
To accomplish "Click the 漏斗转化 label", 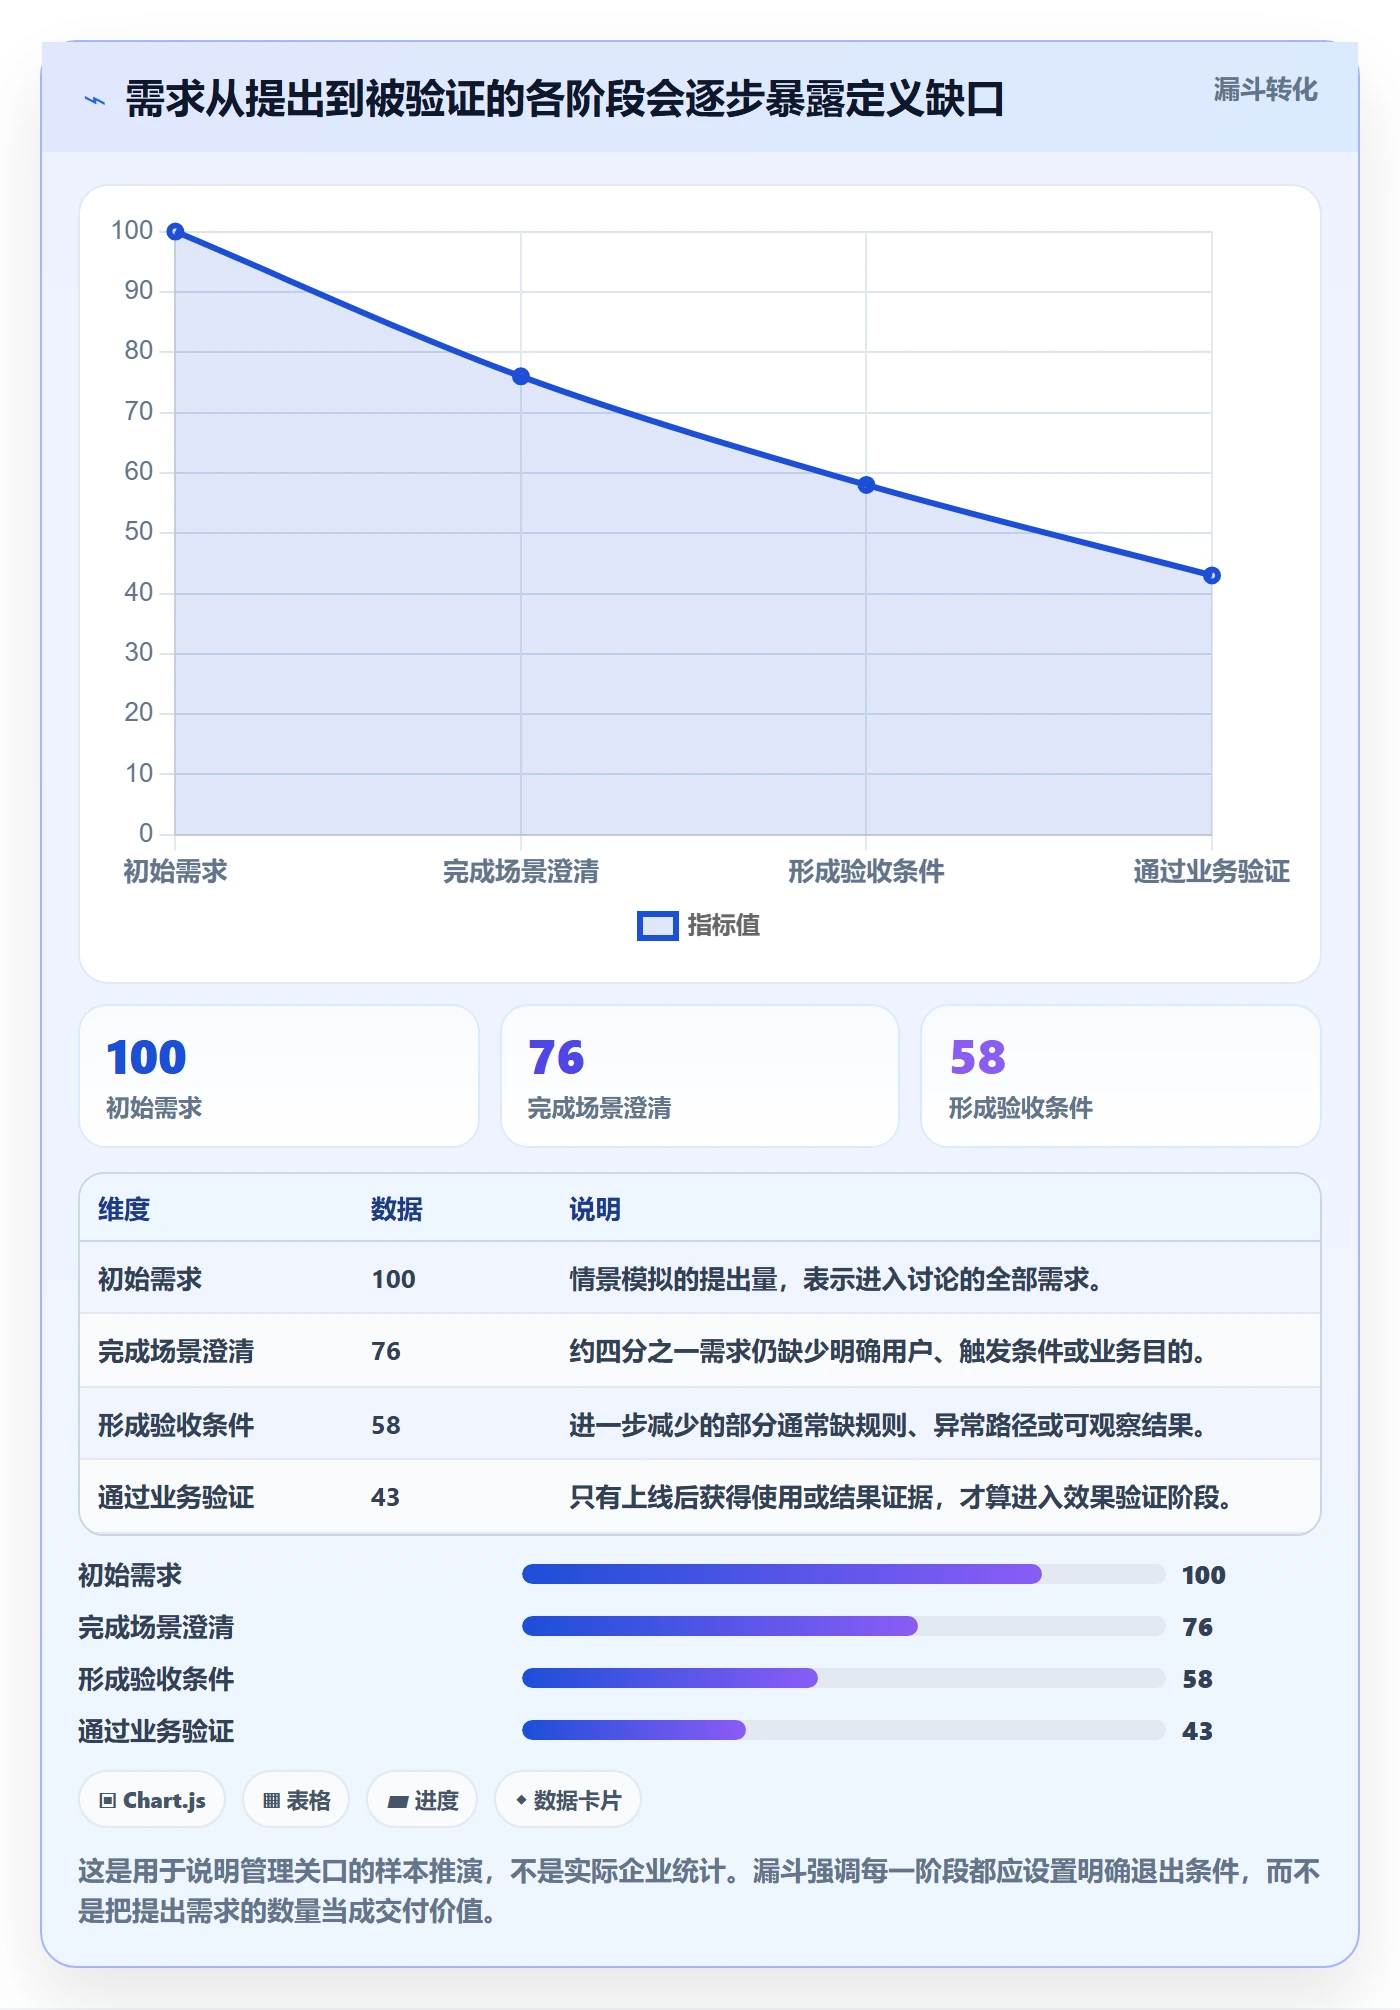I will [1265, 90].
